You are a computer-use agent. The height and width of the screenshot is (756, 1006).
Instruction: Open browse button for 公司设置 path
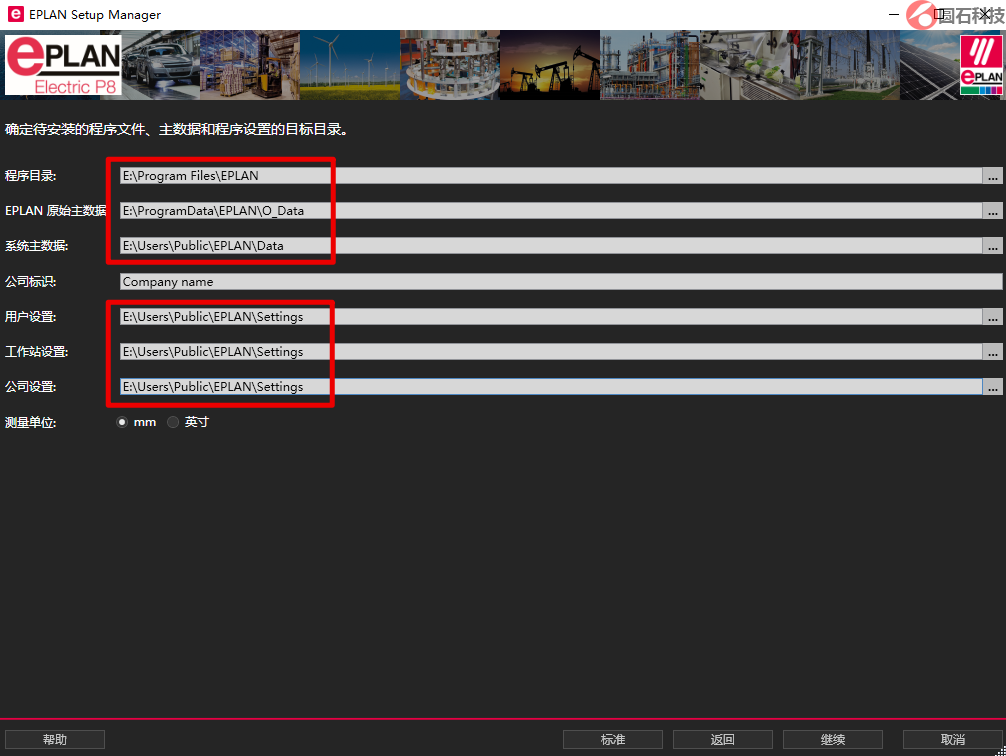click(993, 387)
